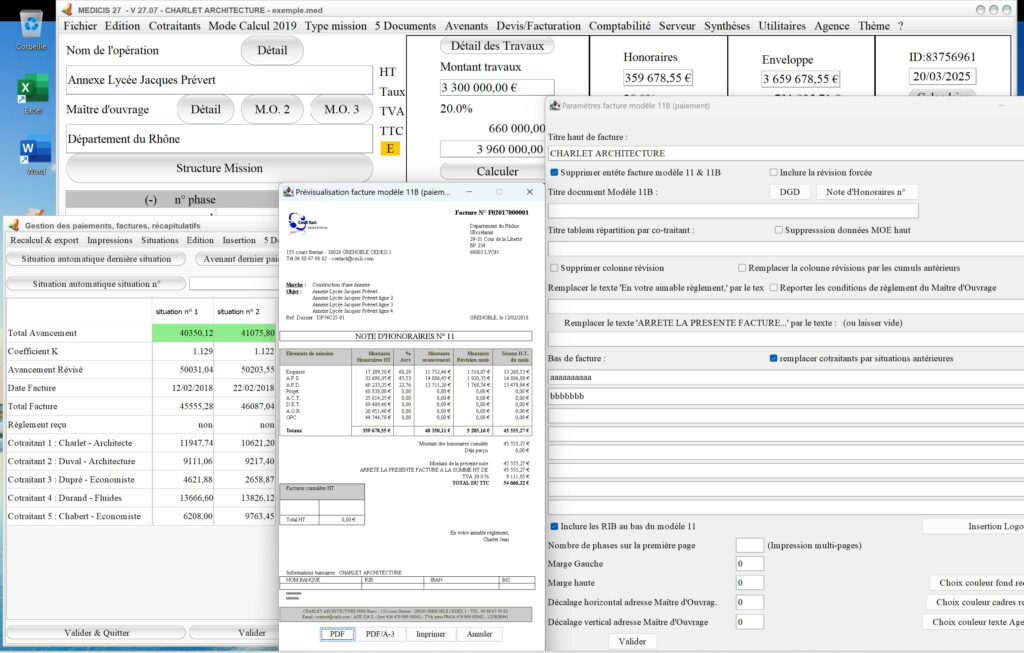Select the 40350,12 Total Avancement cell
The image size is (1024, 653).
click(184, 333)
